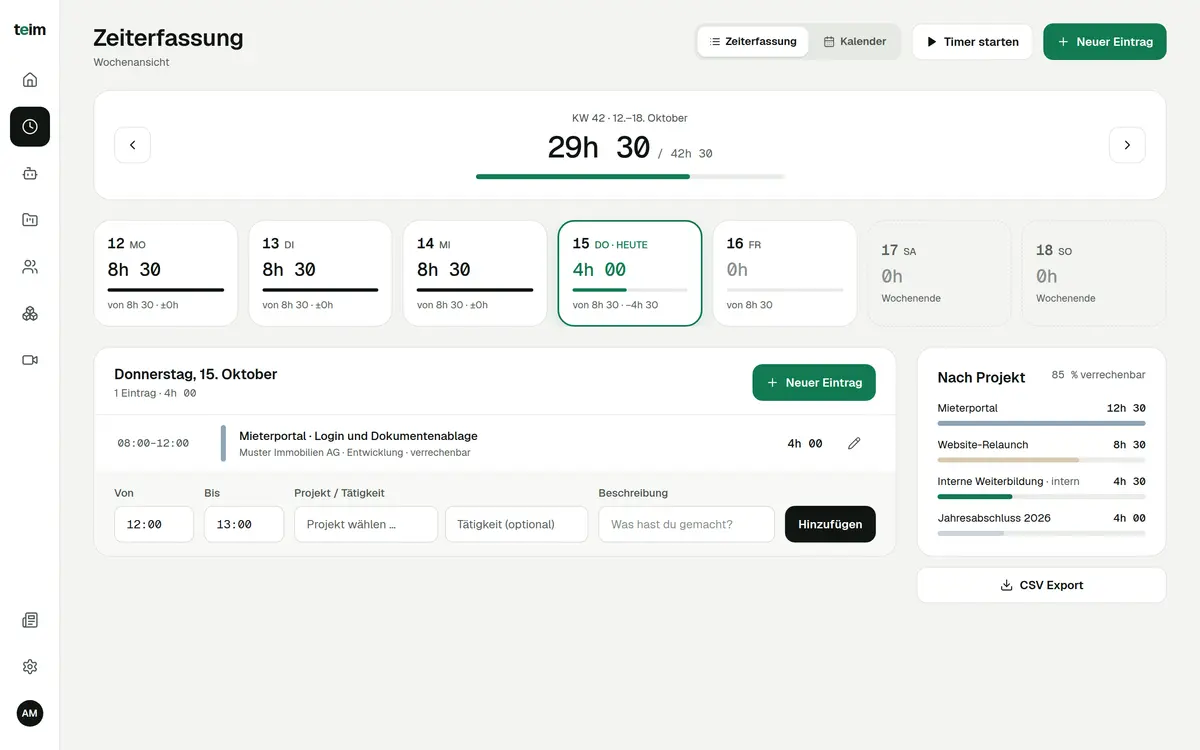Click the Interne Weiterbildung progress bar
Screen dimensions: 1200x750
(x=1041, y=496)
